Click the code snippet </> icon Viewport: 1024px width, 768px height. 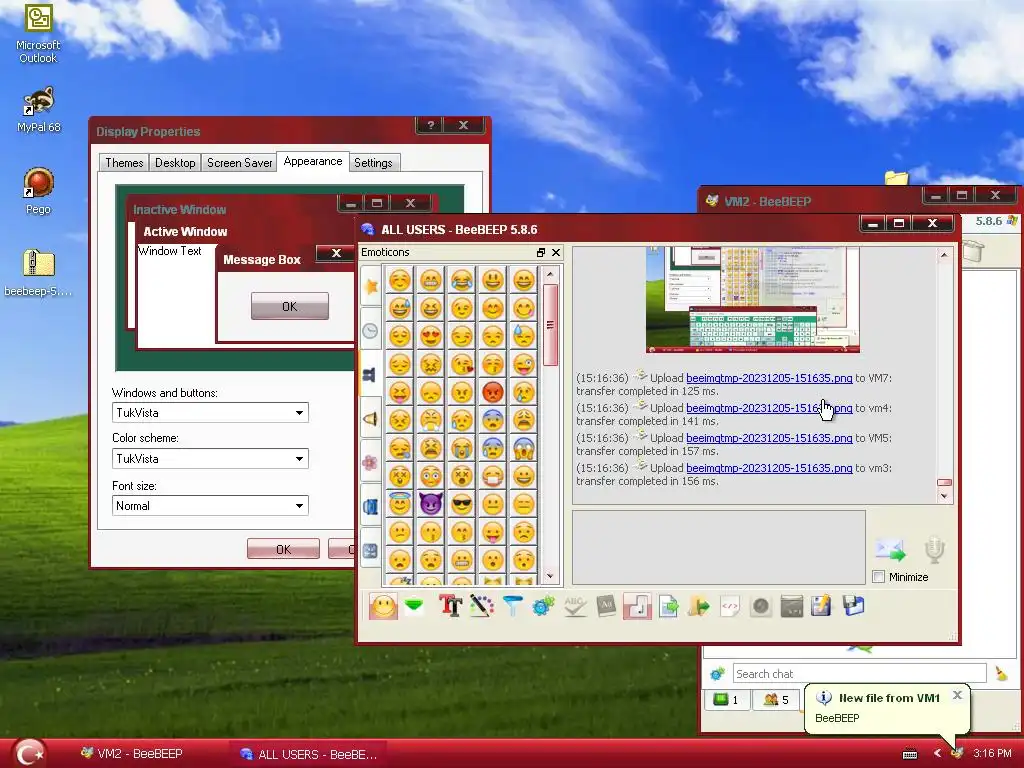(729, 607)
